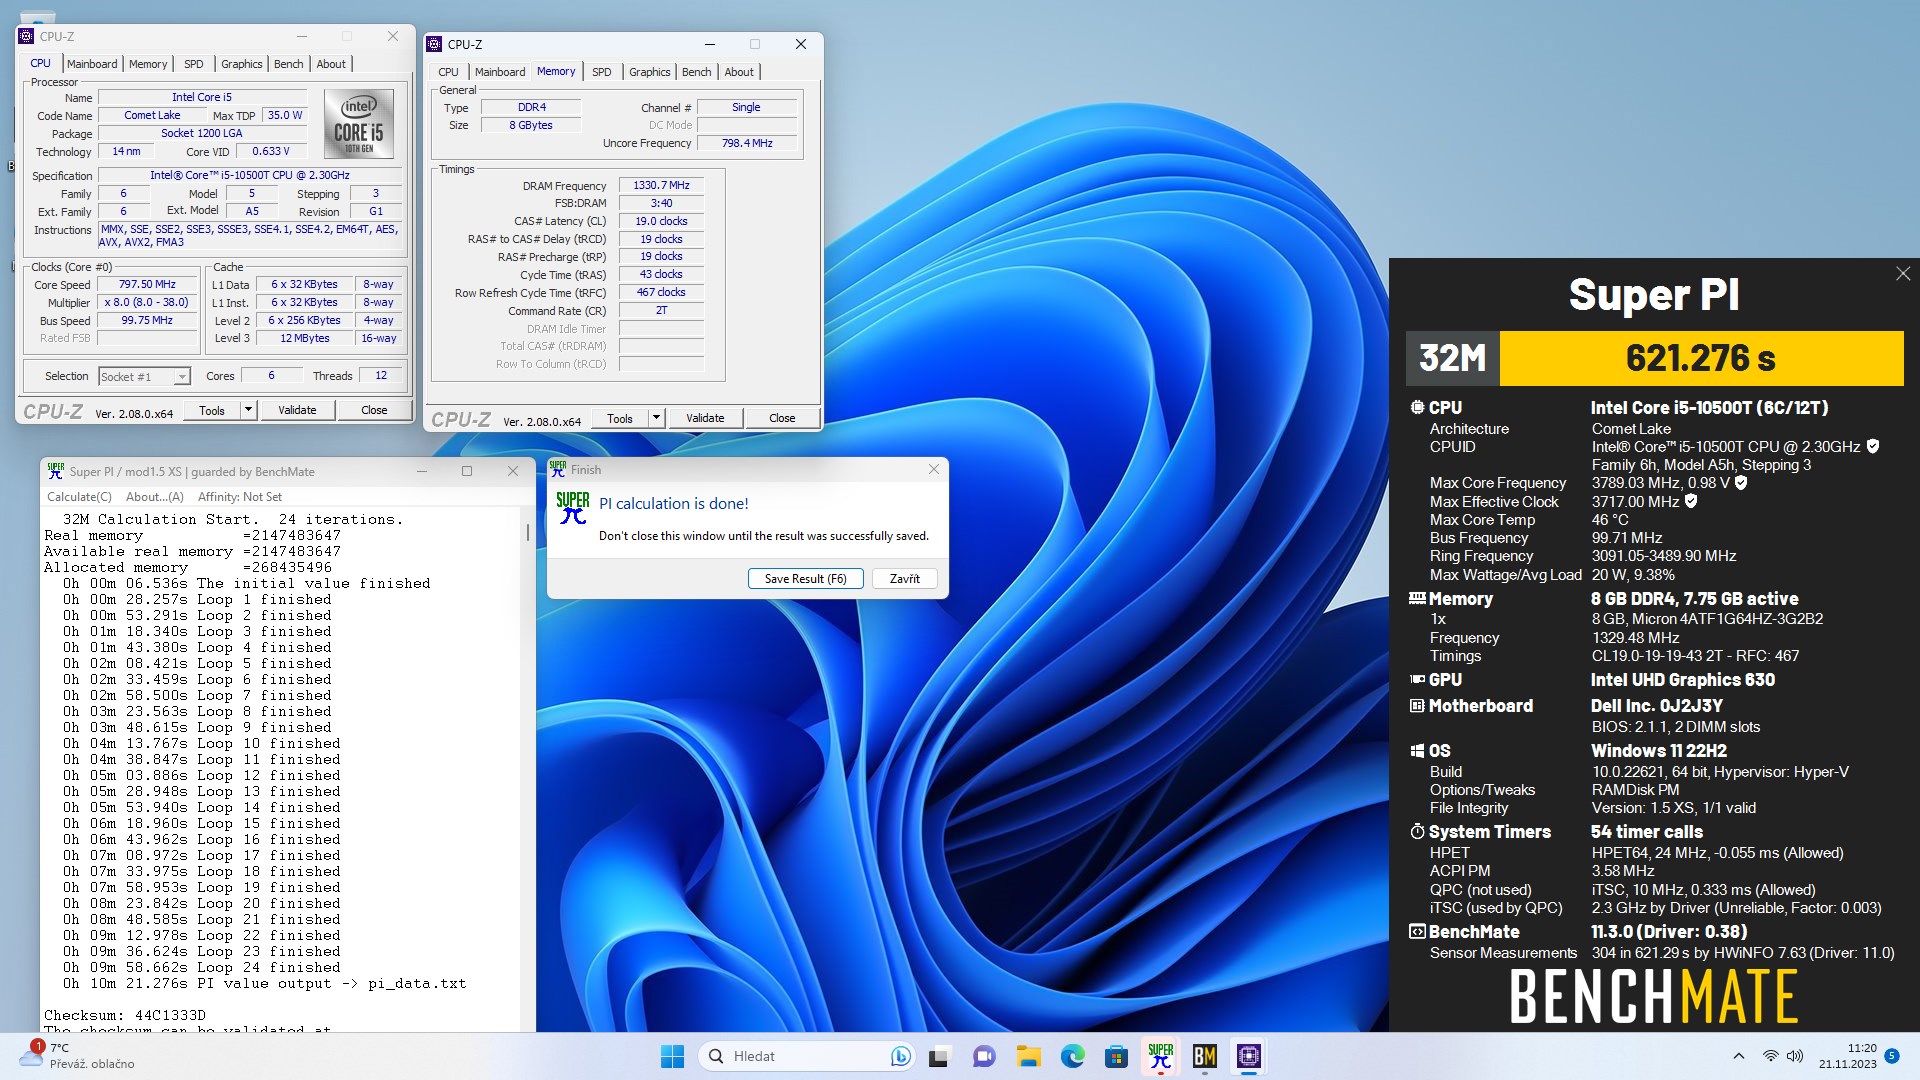This screenshot has height=1080, width=1920.
Task: Click the Bing icon in the search box
Action: (900, 1056)
